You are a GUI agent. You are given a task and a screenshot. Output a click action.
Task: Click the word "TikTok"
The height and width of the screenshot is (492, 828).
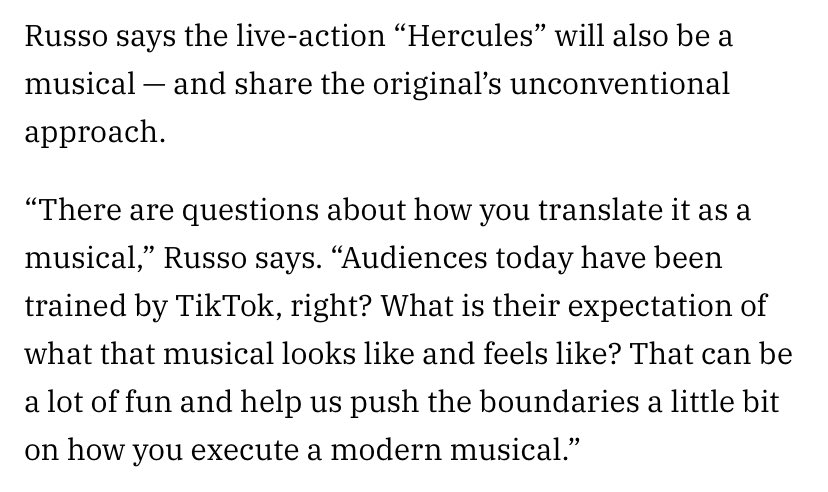coord(224,306)
